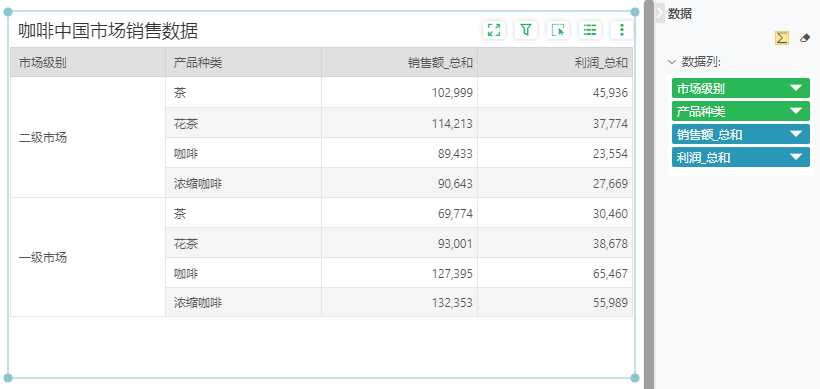The image size is (820, 389).
Task: Click the 利润_总和 column header
Action: click(555, 63)
